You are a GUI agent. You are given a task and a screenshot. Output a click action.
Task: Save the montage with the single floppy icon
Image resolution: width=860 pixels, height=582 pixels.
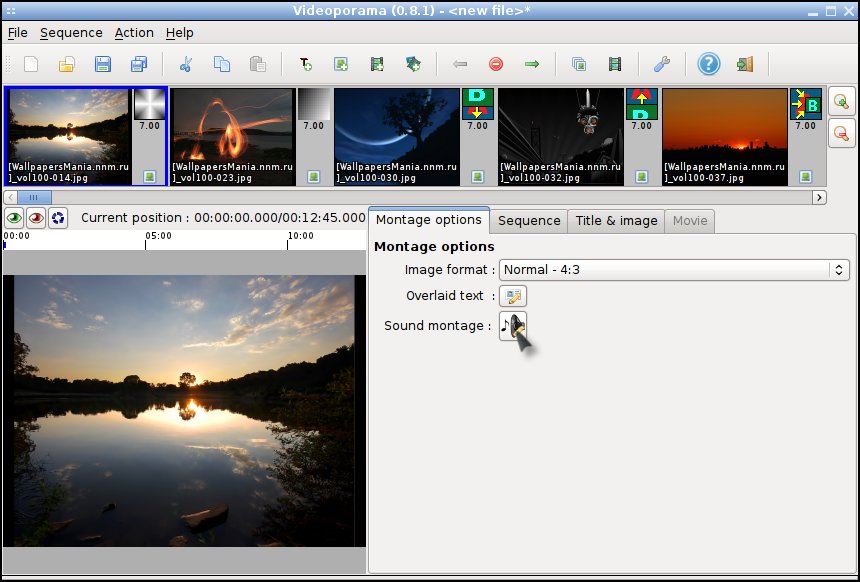coord(103,64)
